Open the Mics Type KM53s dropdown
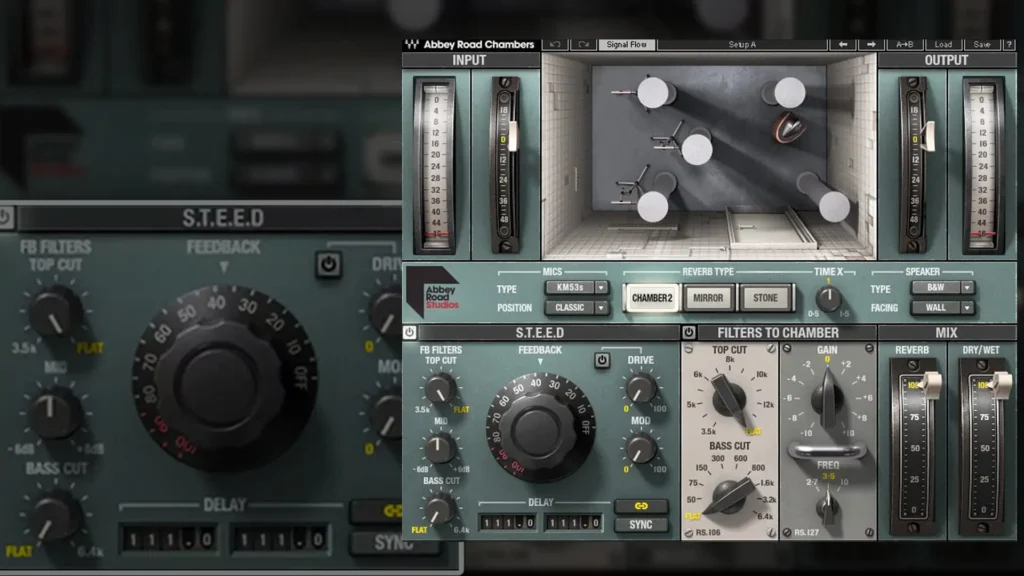Viewport: 1024px width, 576px height. (x=575, y=287)
